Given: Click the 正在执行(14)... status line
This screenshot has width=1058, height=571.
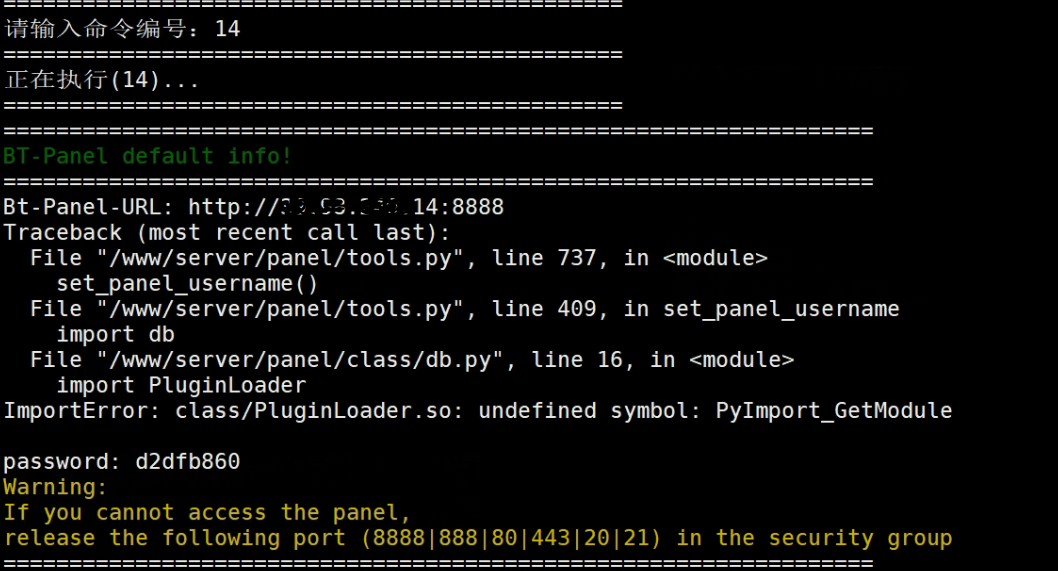Looking at the screenshot, I should coord(102,80).
